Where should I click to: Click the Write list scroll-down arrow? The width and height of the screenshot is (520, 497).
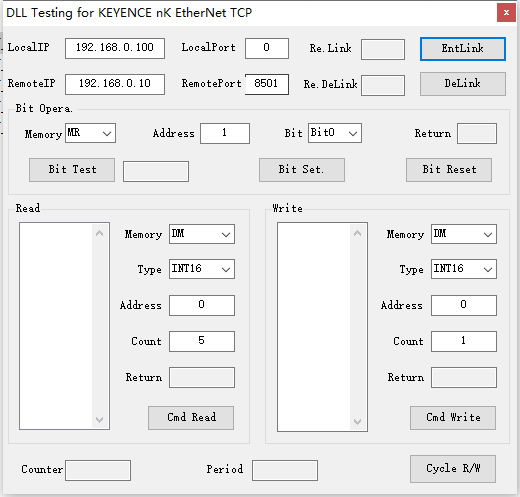tap(357, 421)
